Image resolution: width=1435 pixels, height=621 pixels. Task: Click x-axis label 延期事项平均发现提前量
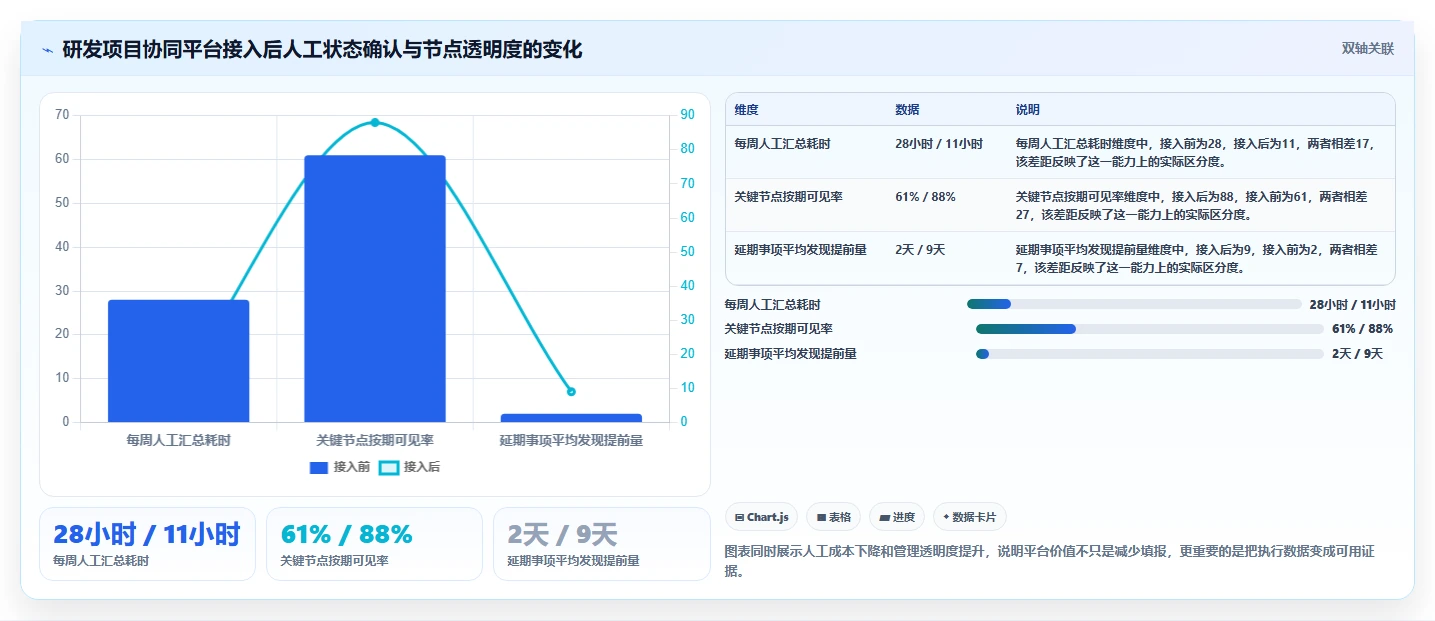coord(571,440)
